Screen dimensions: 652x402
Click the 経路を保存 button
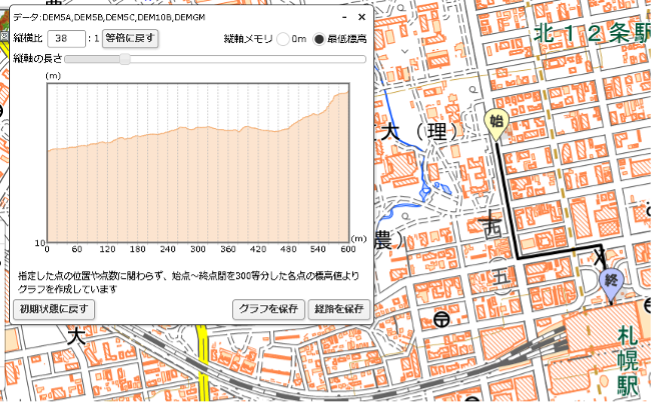click(x=339, y=309)
